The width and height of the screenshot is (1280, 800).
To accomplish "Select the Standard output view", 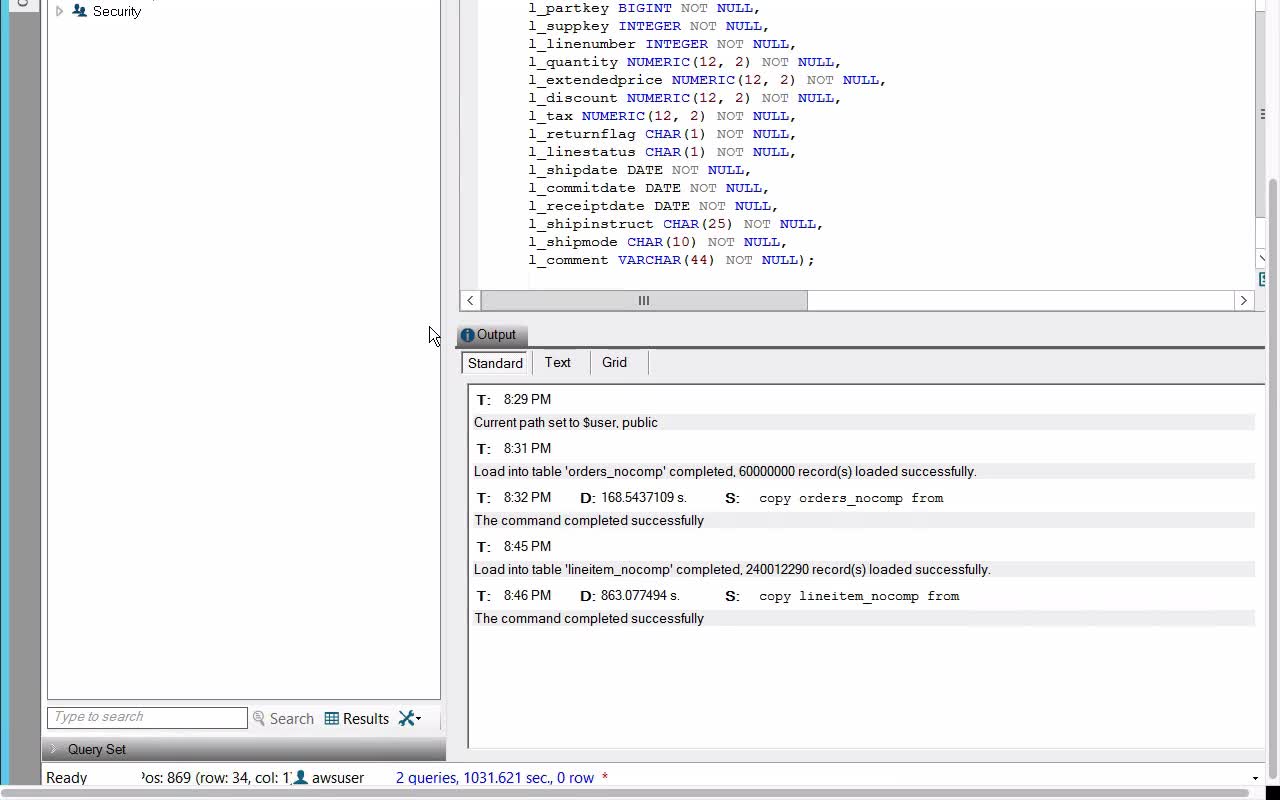I will coord(495,363).
